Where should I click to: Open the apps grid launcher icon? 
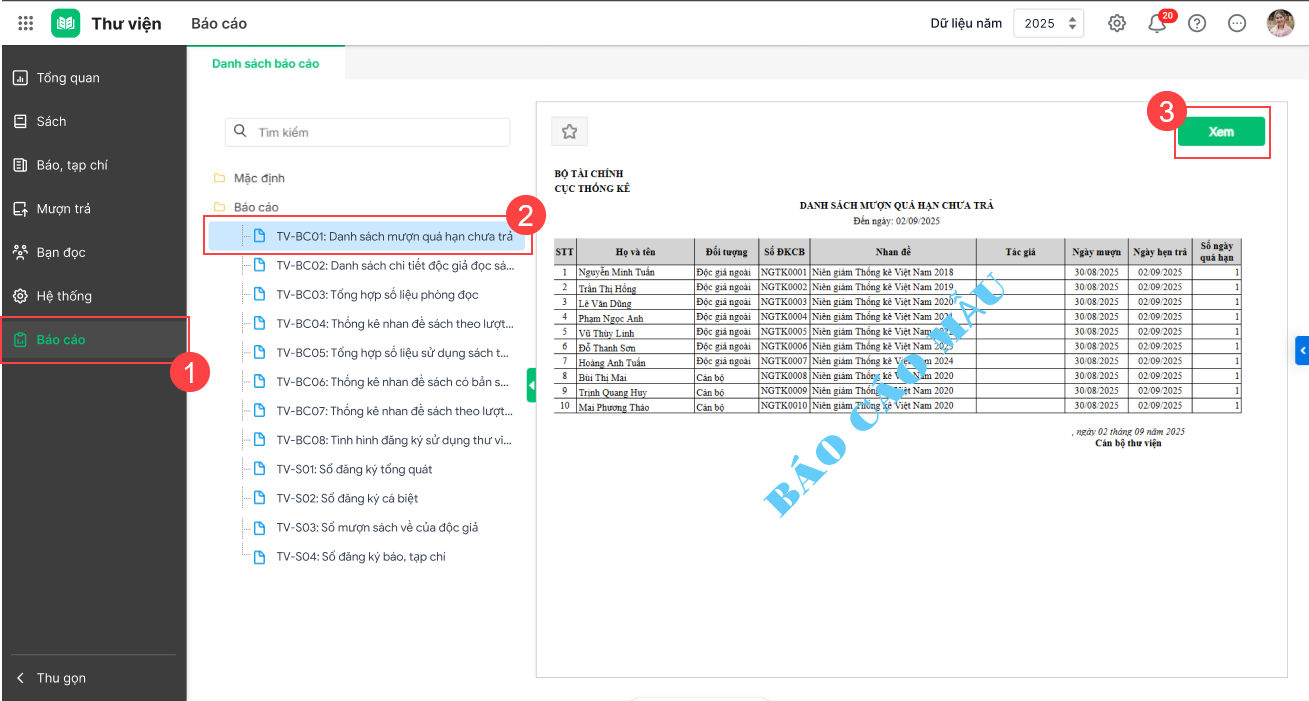[26, 23]
